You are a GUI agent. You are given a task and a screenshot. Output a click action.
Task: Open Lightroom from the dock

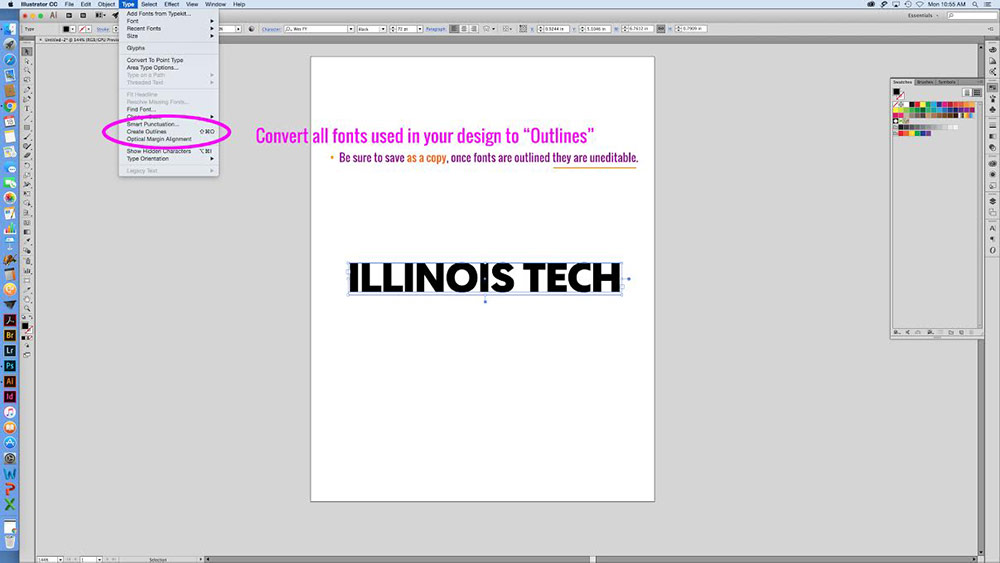point(10,351)
